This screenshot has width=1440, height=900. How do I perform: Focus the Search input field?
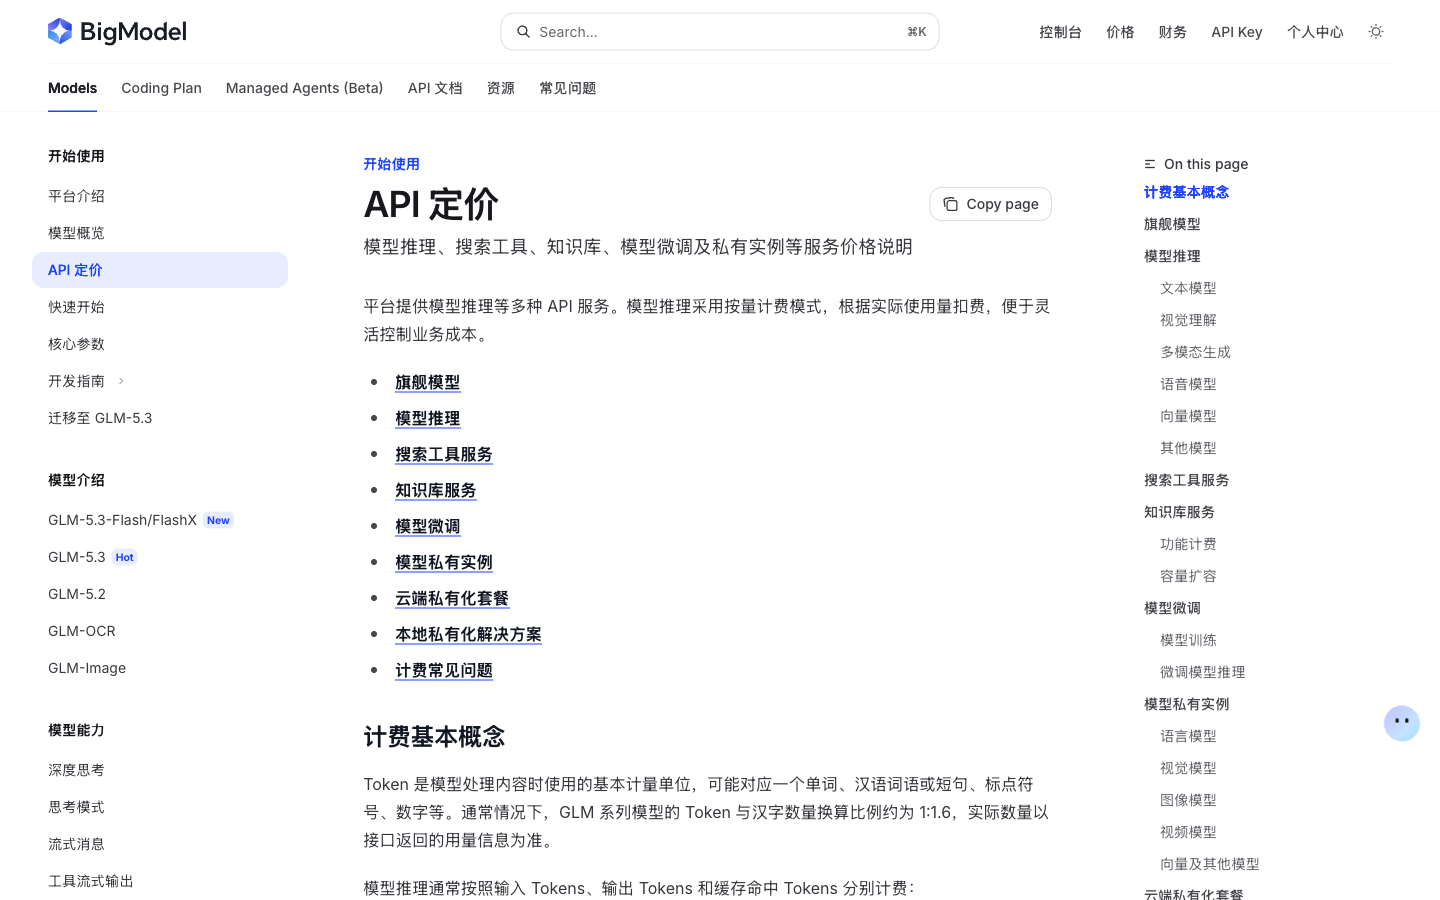[x=720, y=32]
